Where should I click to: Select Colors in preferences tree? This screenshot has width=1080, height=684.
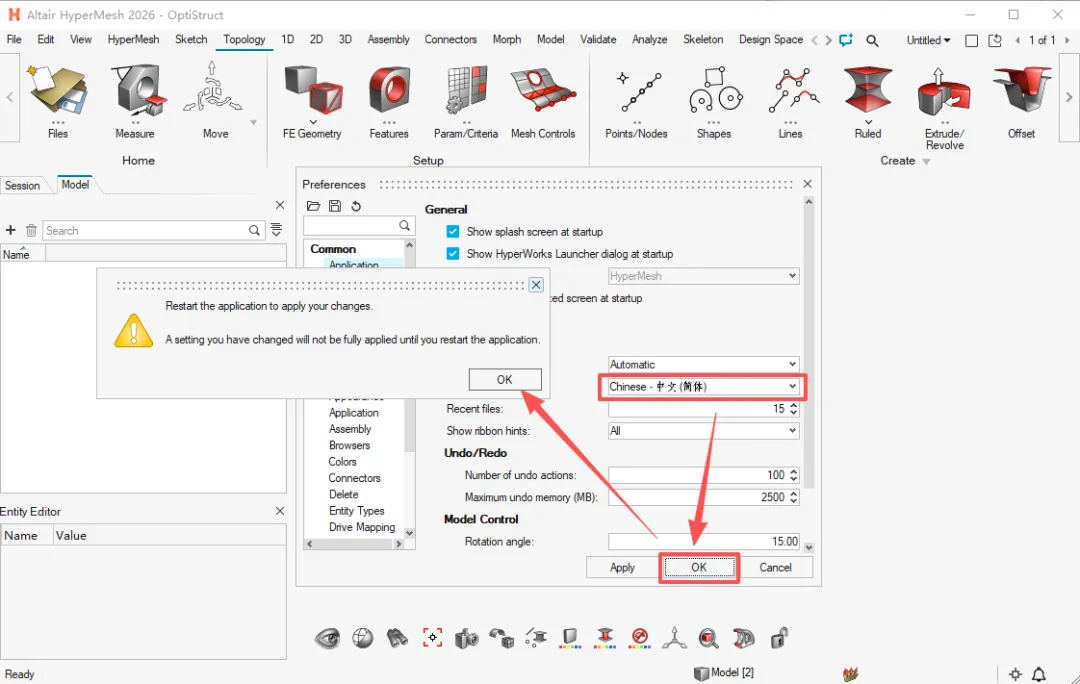(342, 462)
